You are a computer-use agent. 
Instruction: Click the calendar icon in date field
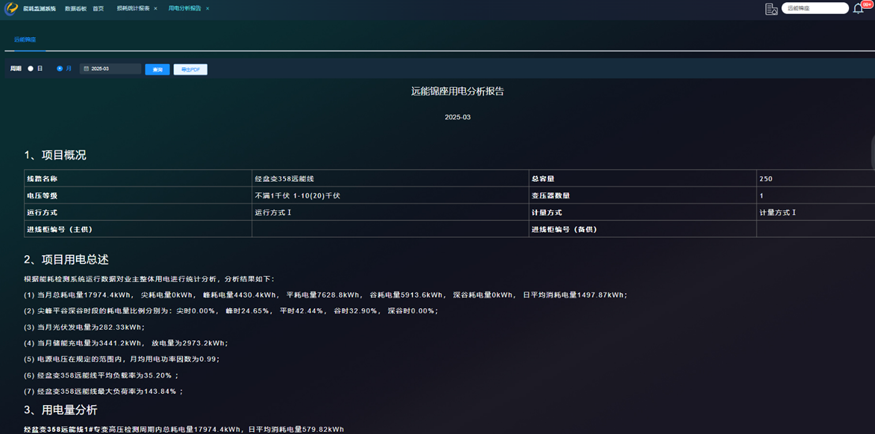(86, 69)
